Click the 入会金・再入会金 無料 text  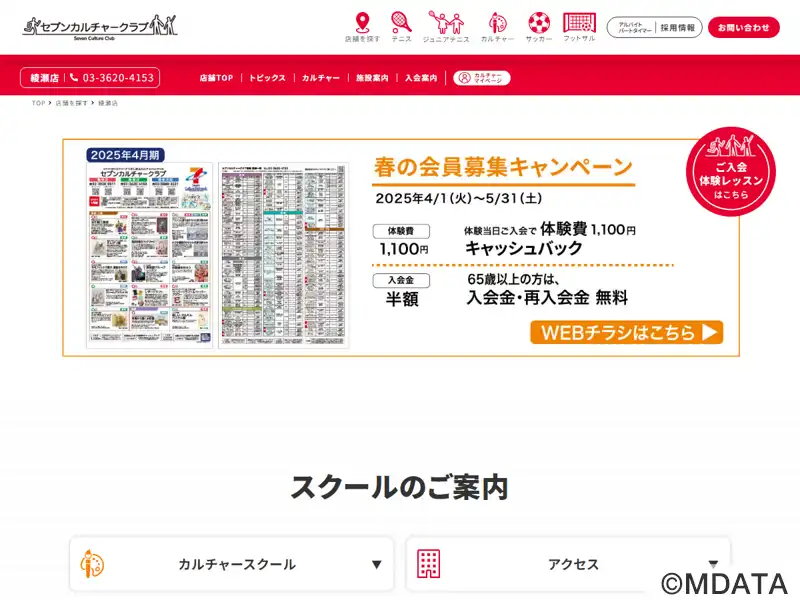(x=547, y=297)
